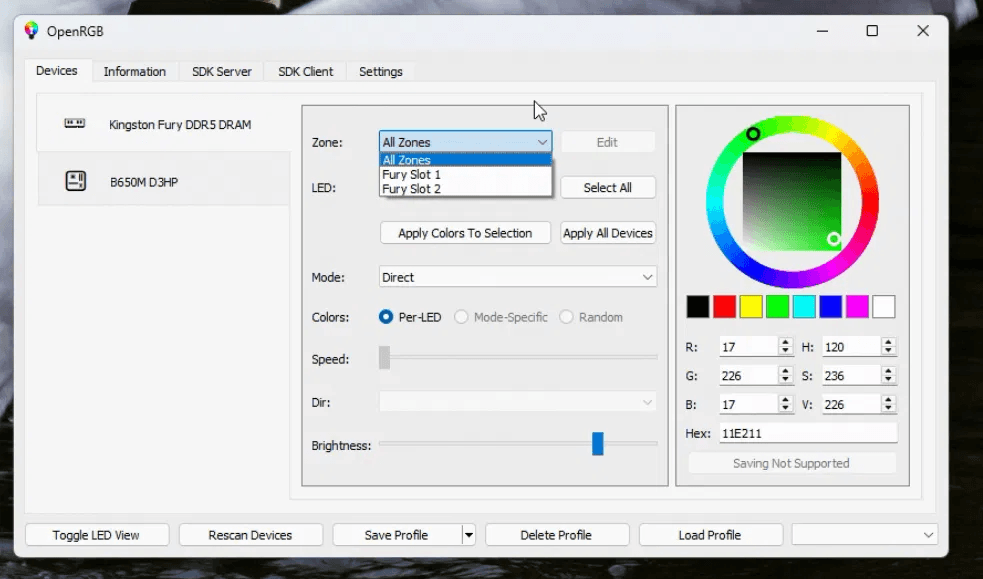983x579 pixels.
Task: Choose All Zones in the dropdown list
Action: coord(465,160)
